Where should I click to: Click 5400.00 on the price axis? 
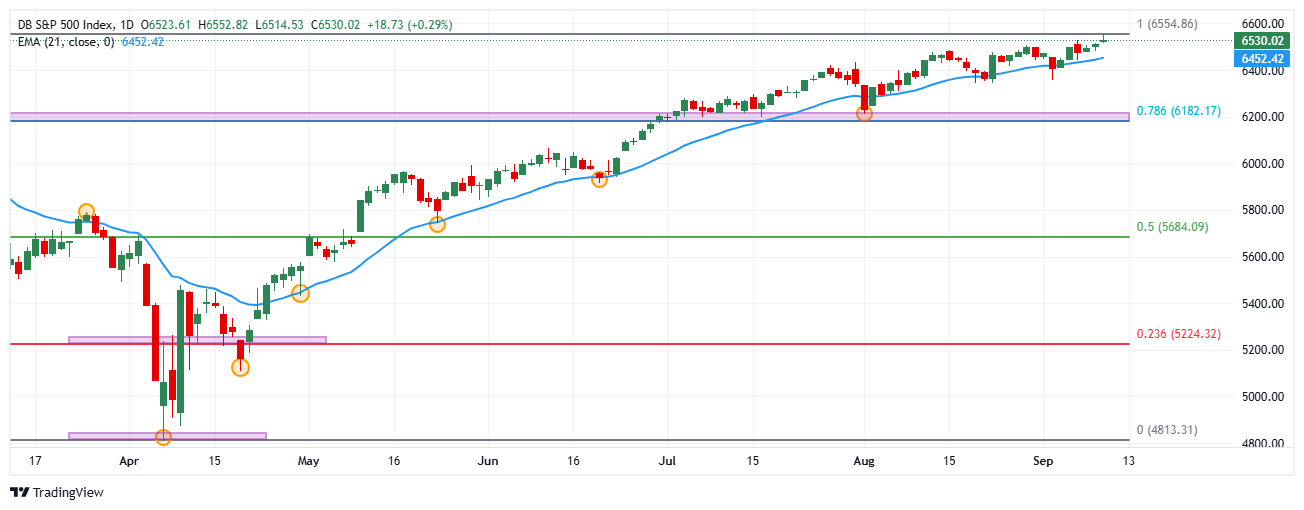click(x=1262, y=304)
